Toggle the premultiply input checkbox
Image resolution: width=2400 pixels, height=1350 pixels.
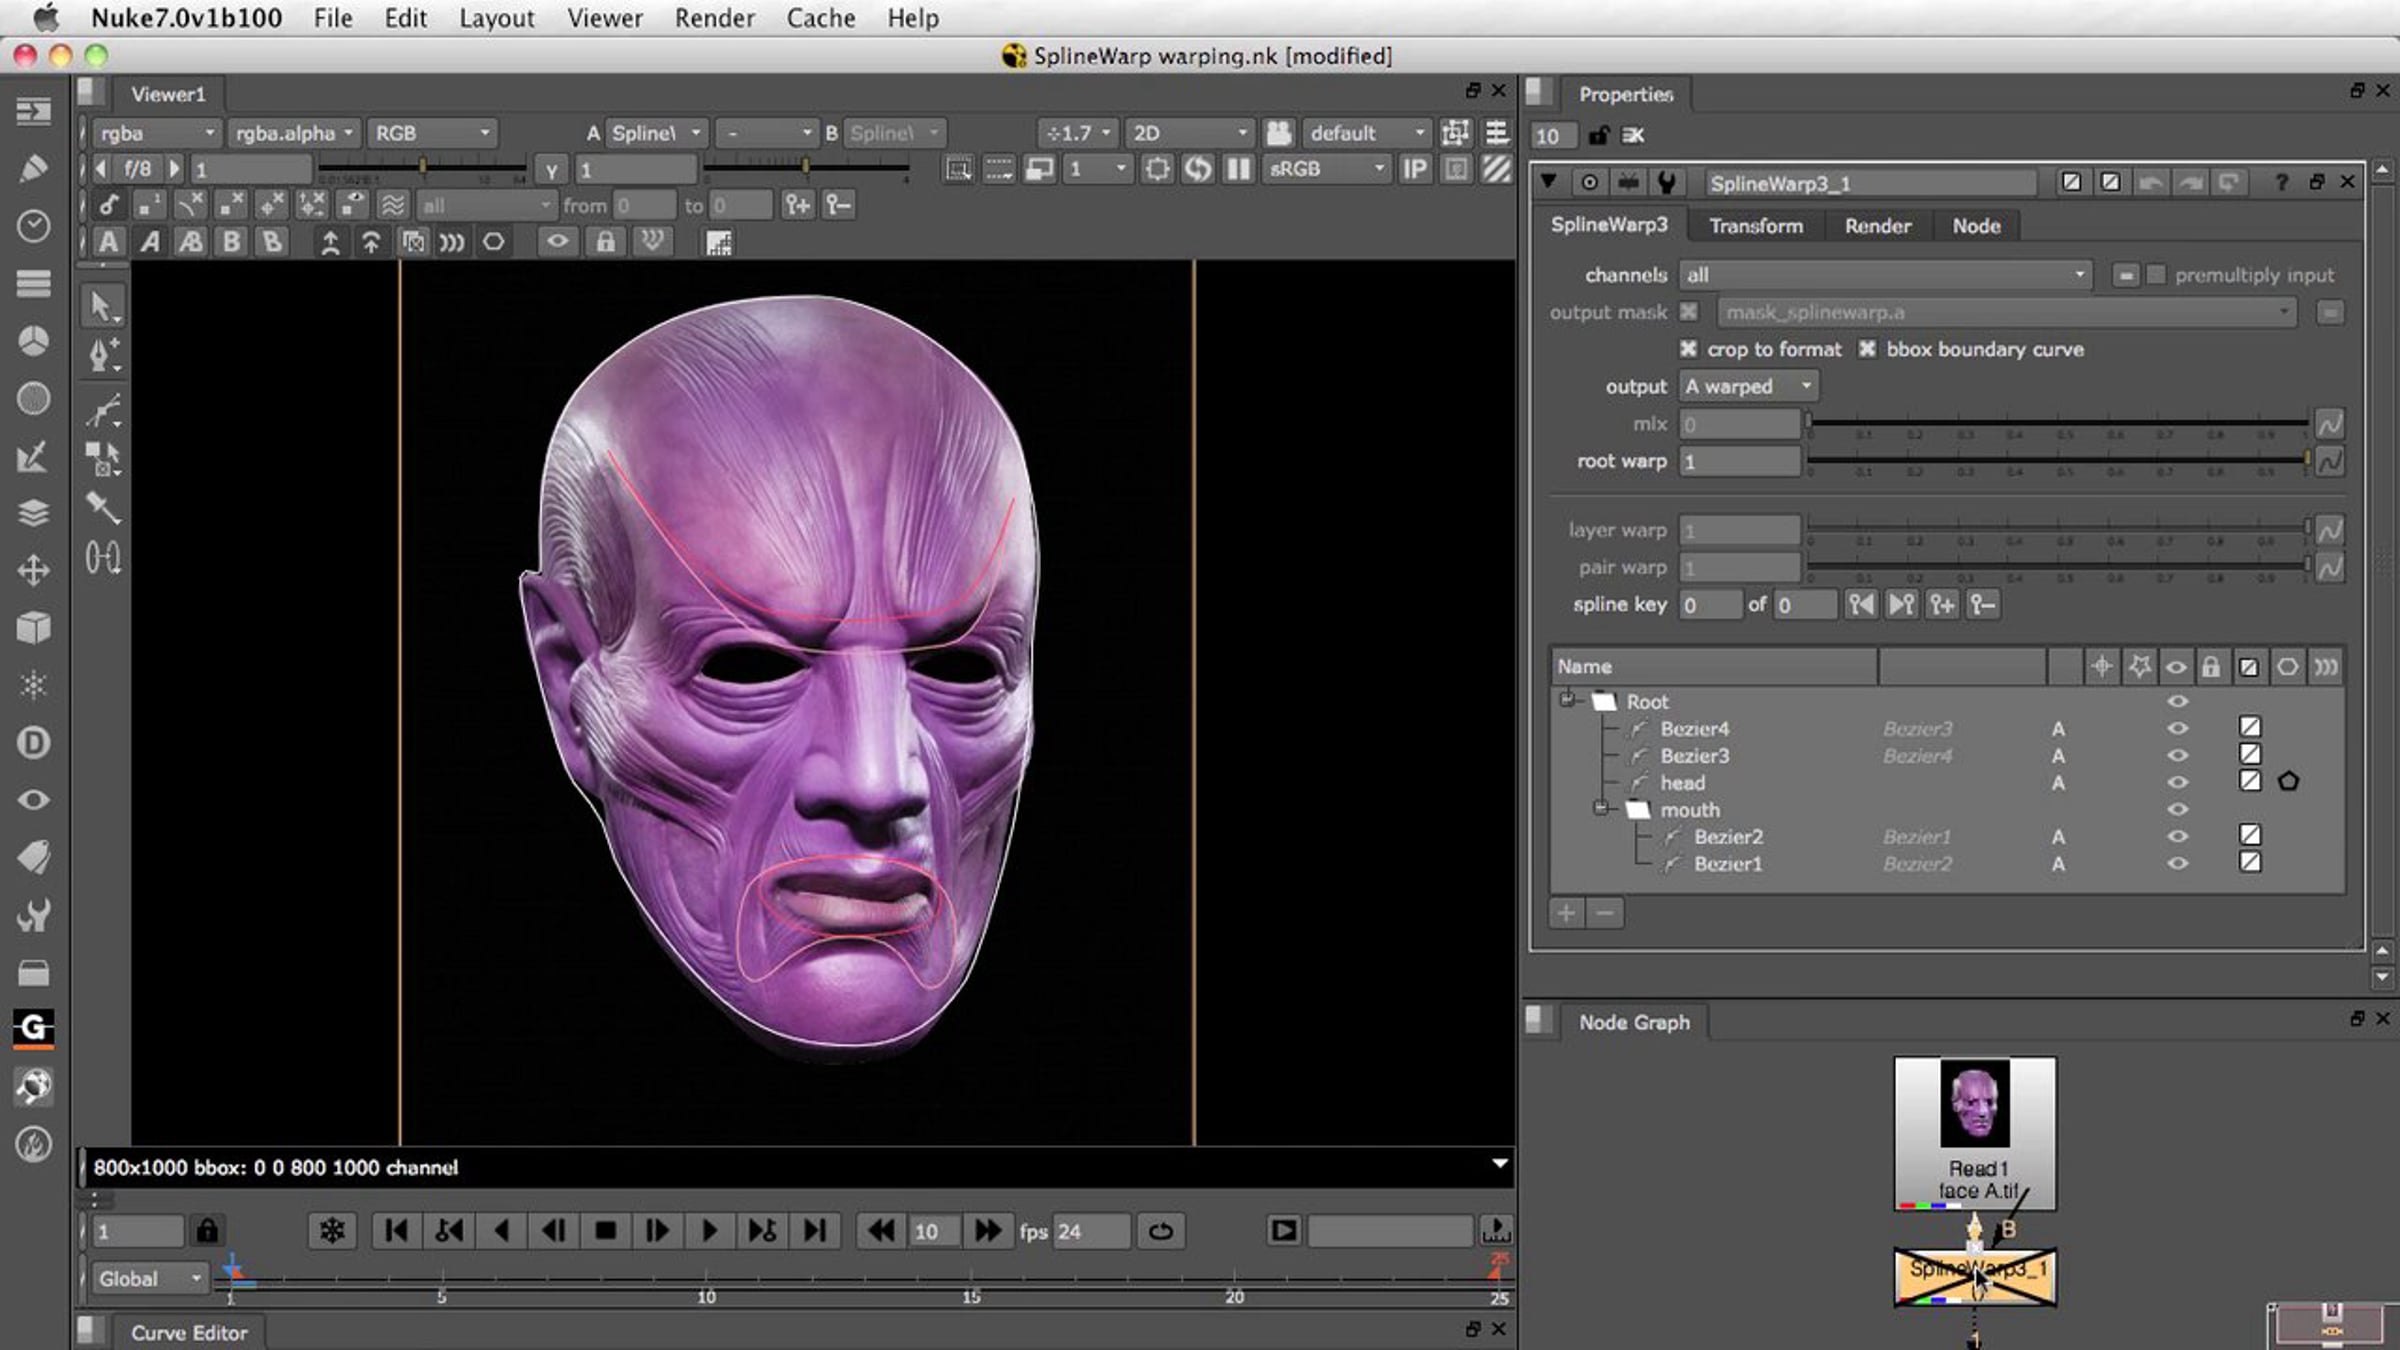coord(2156,274)
